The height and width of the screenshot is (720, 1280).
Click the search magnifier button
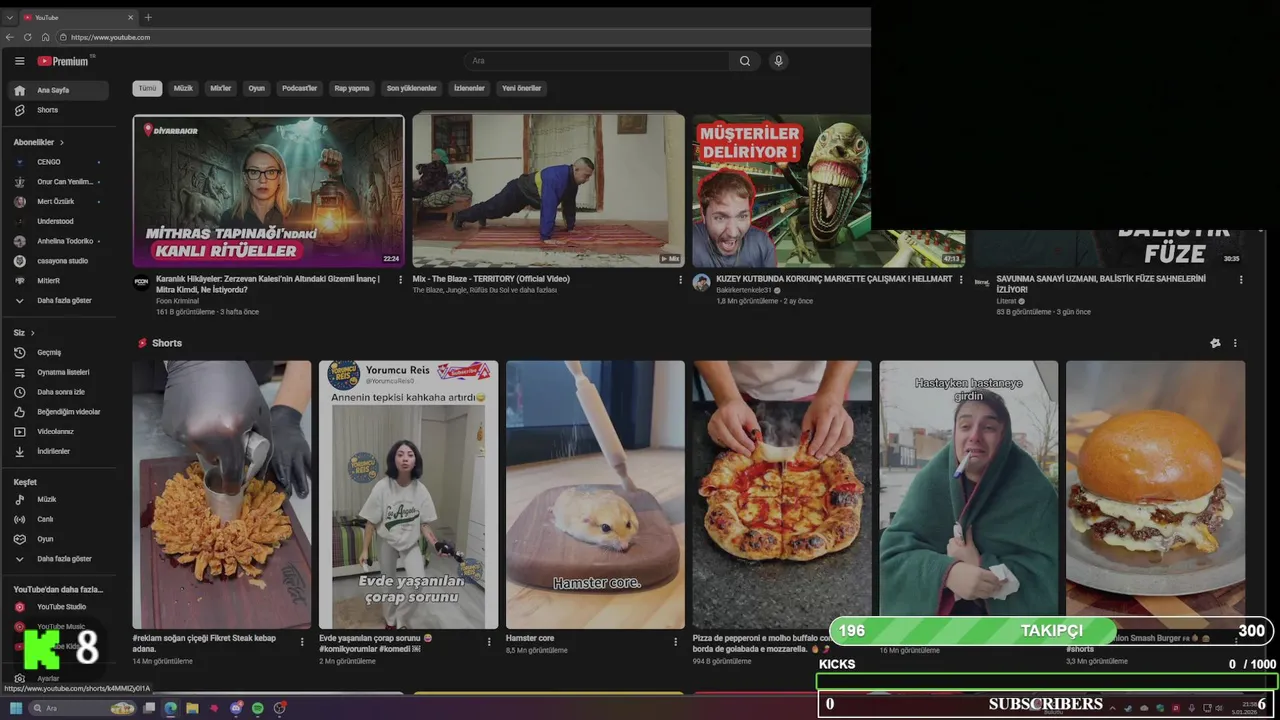(x=745, y=61)
